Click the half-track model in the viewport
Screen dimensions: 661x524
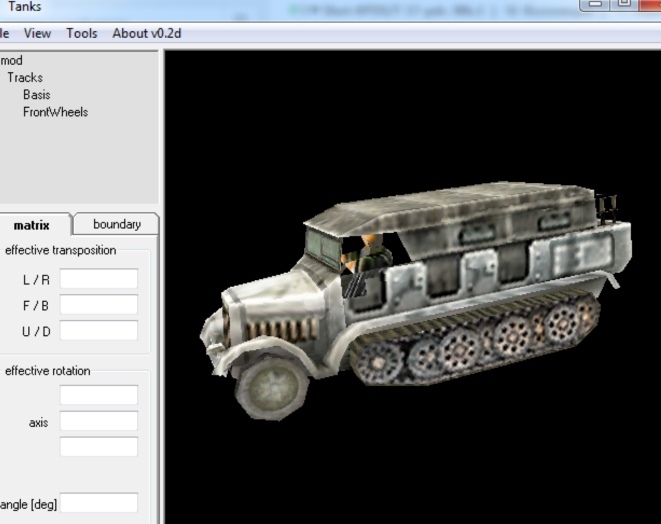pyautogui.click(x=415, y=301)
